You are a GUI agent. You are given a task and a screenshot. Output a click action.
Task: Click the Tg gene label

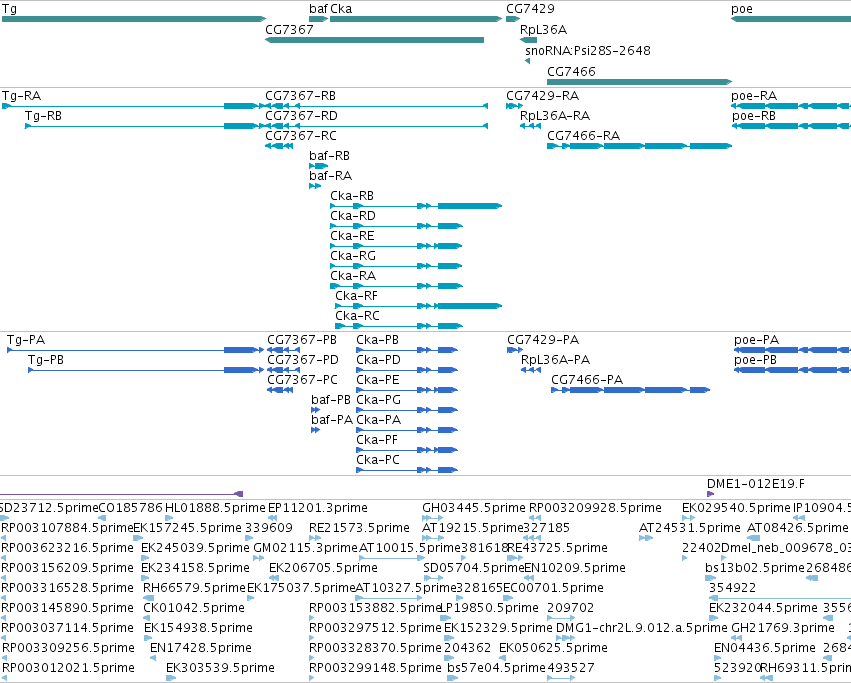tap(9, 9)
